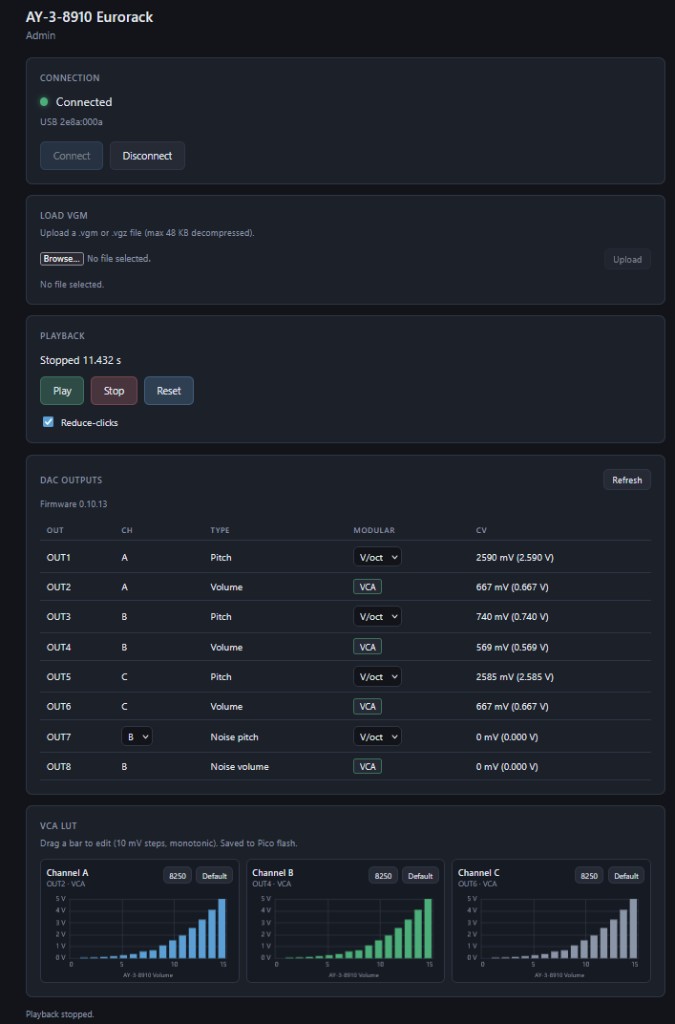
Task: Click the 'AY-3-8910 Eurorack' page title
Action: (89, 17)
